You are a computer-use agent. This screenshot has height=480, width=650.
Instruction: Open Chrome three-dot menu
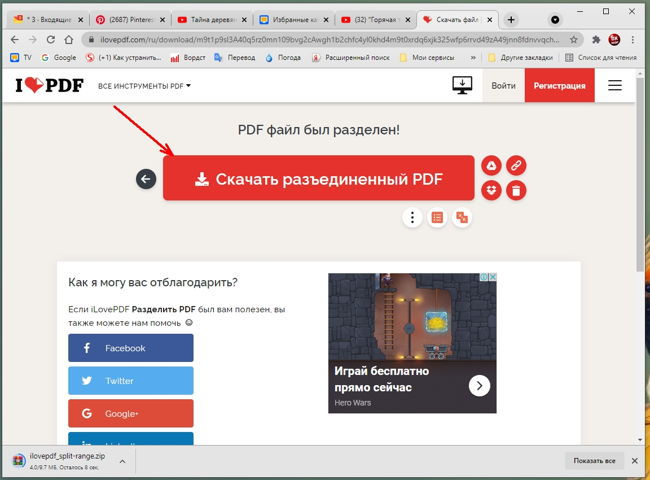tap(633, 40)
